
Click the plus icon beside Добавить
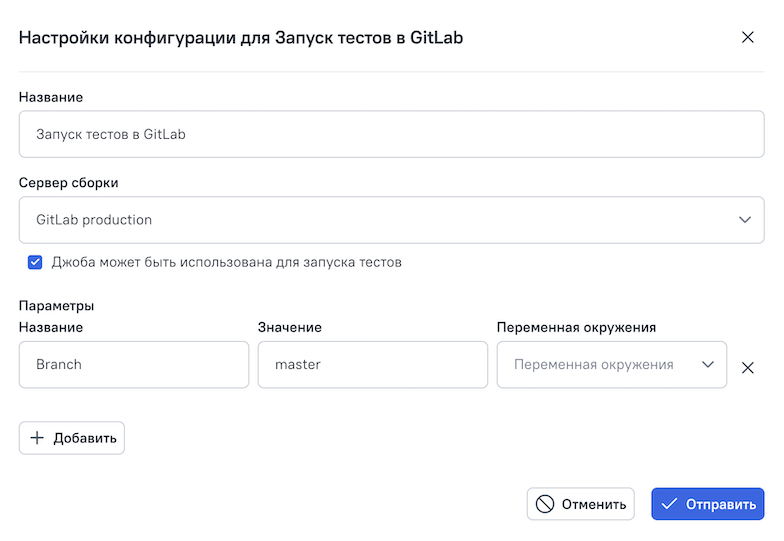[x=37, y=438]
